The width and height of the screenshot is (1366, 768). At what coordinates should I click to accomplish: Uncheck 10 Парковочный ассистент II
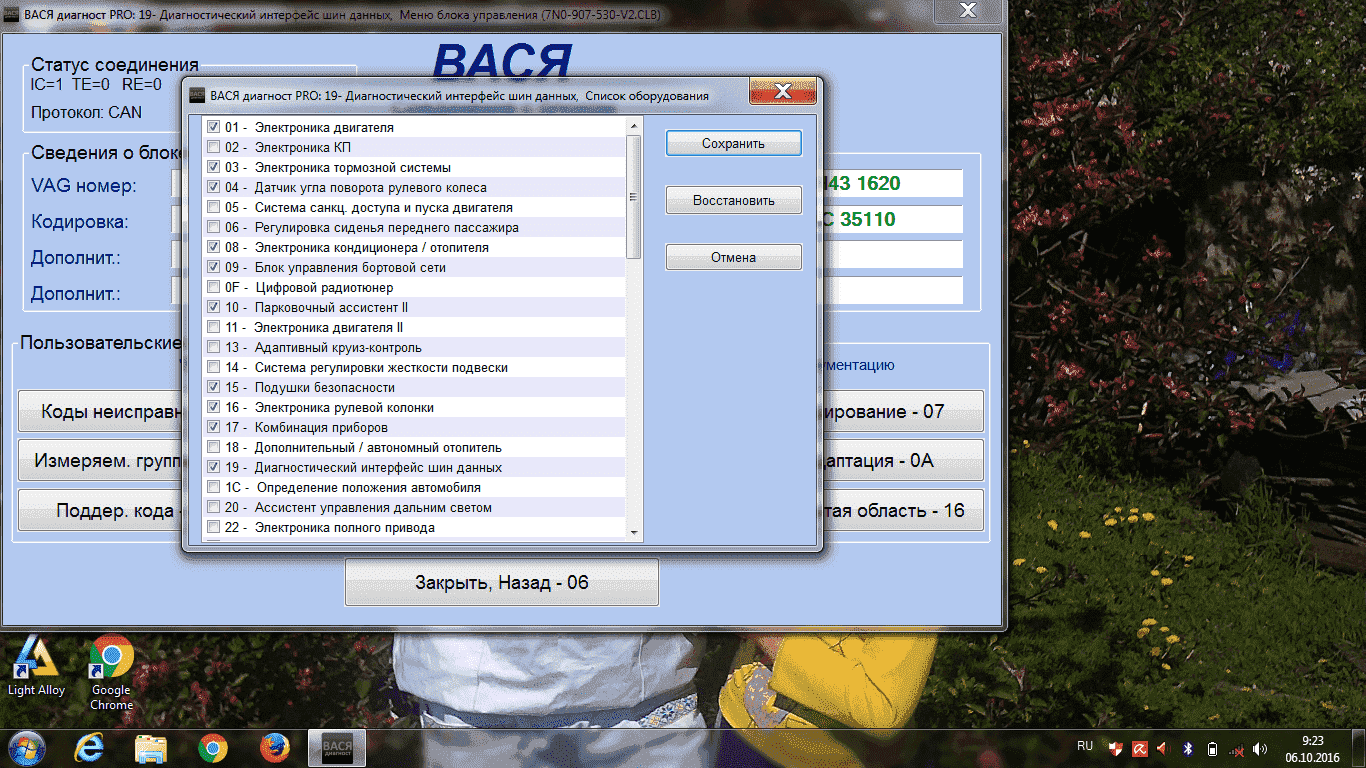[x=213, y=307]
